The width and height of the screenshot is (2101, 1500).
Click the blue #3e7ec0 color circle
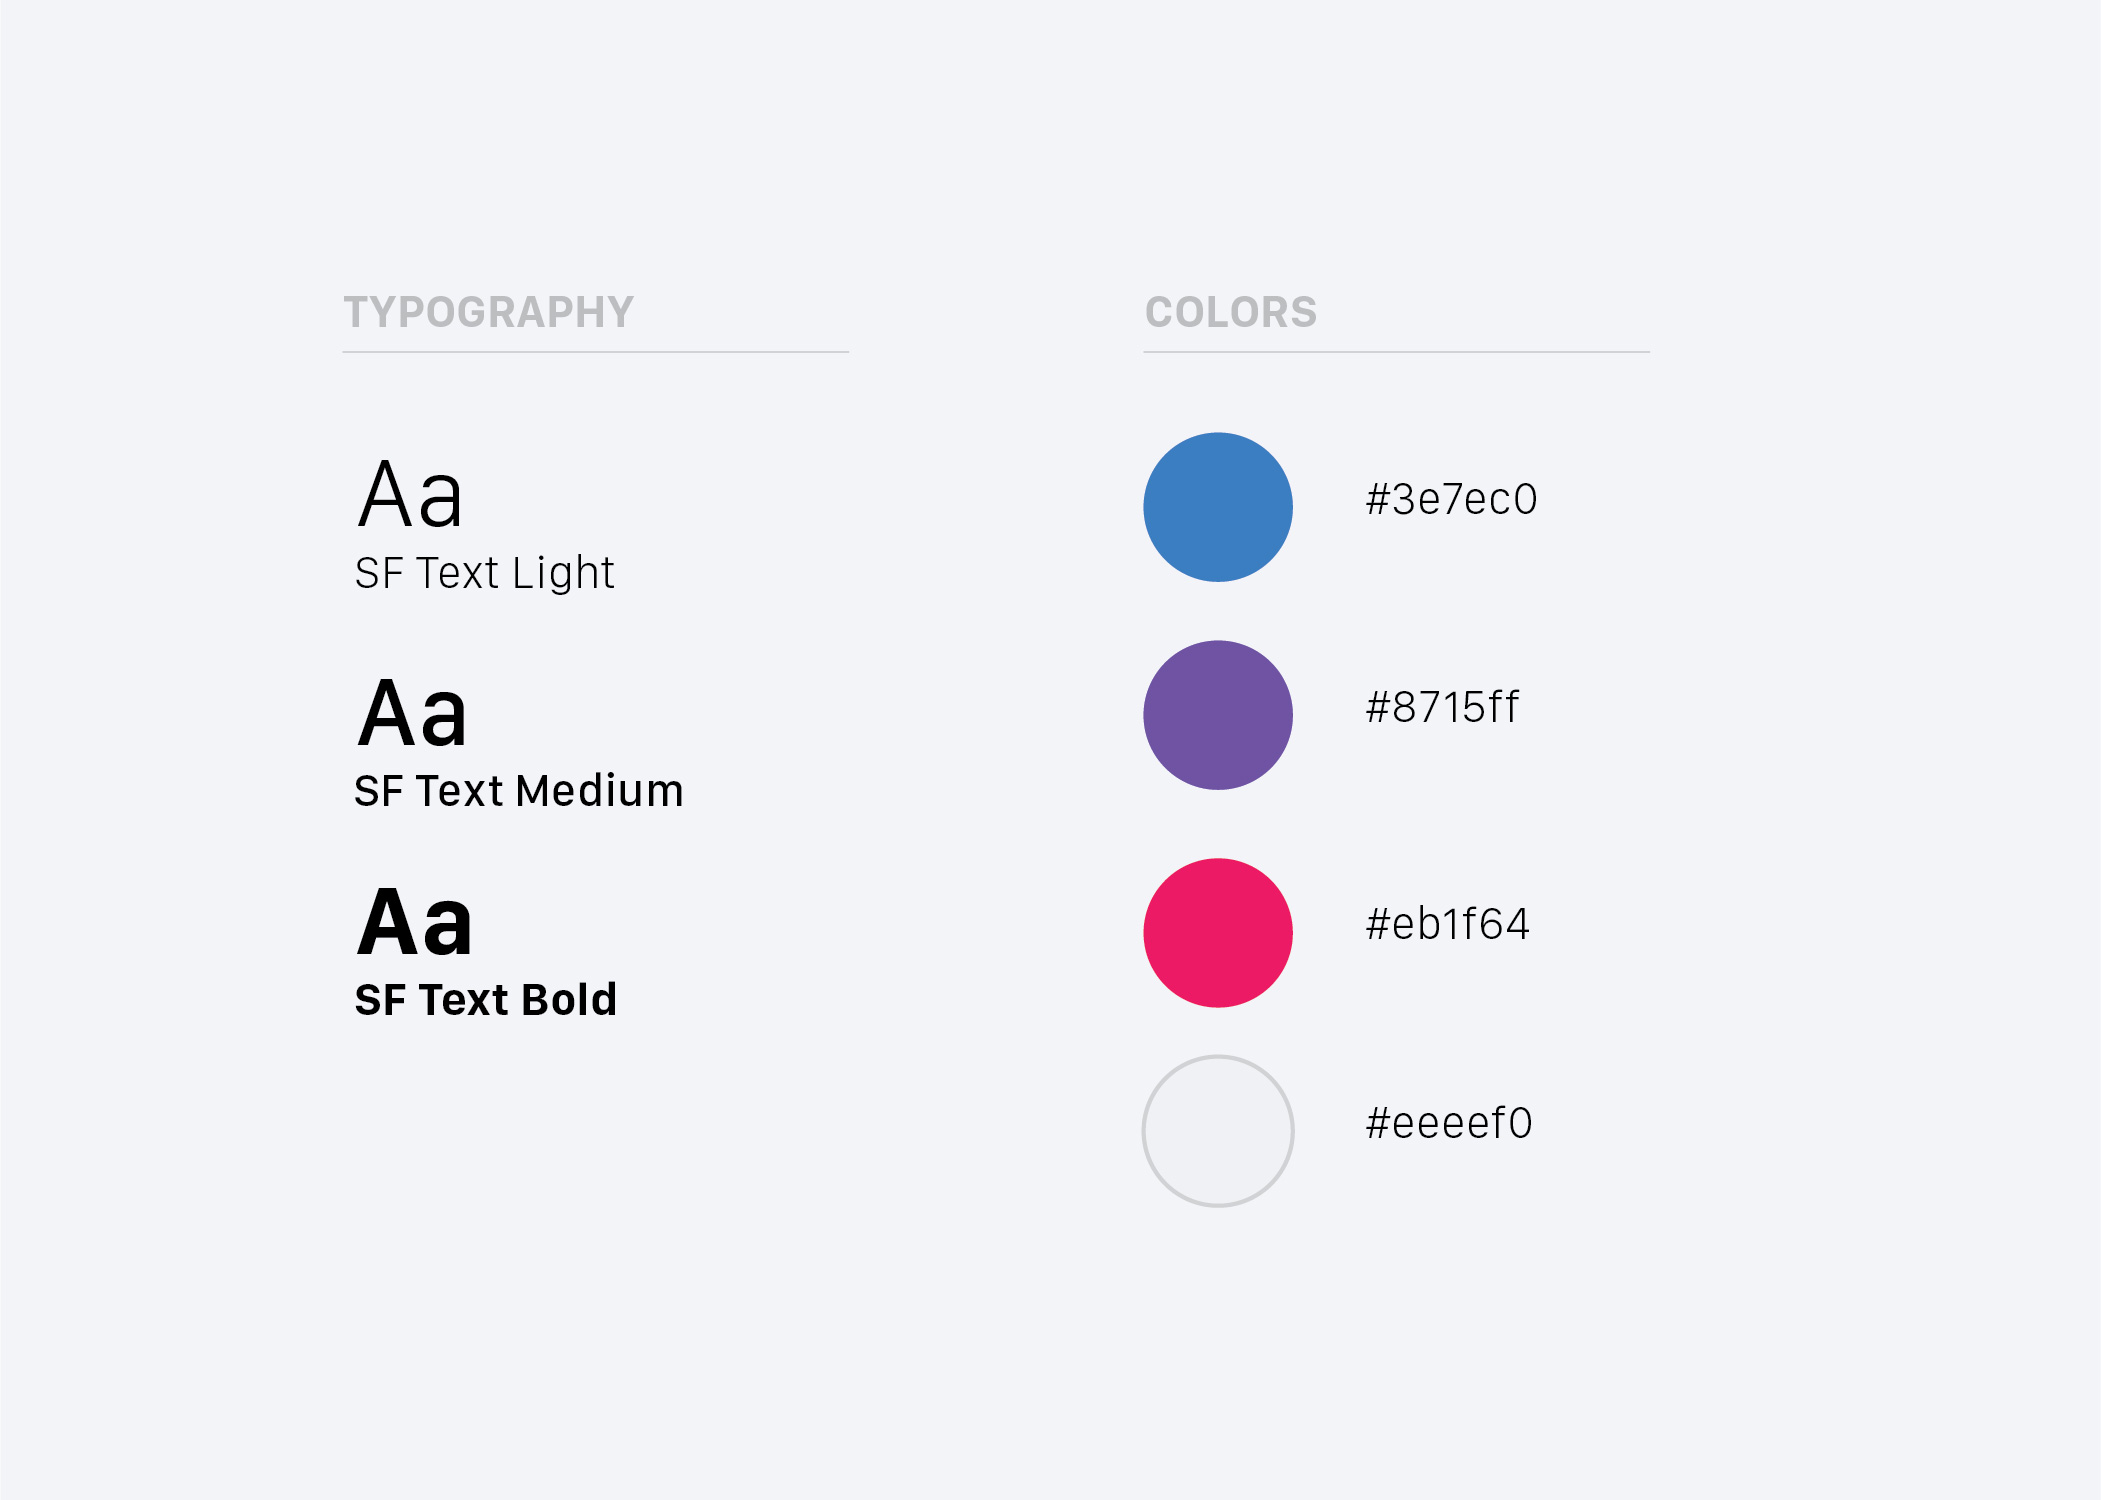(x=1218, y=507)
